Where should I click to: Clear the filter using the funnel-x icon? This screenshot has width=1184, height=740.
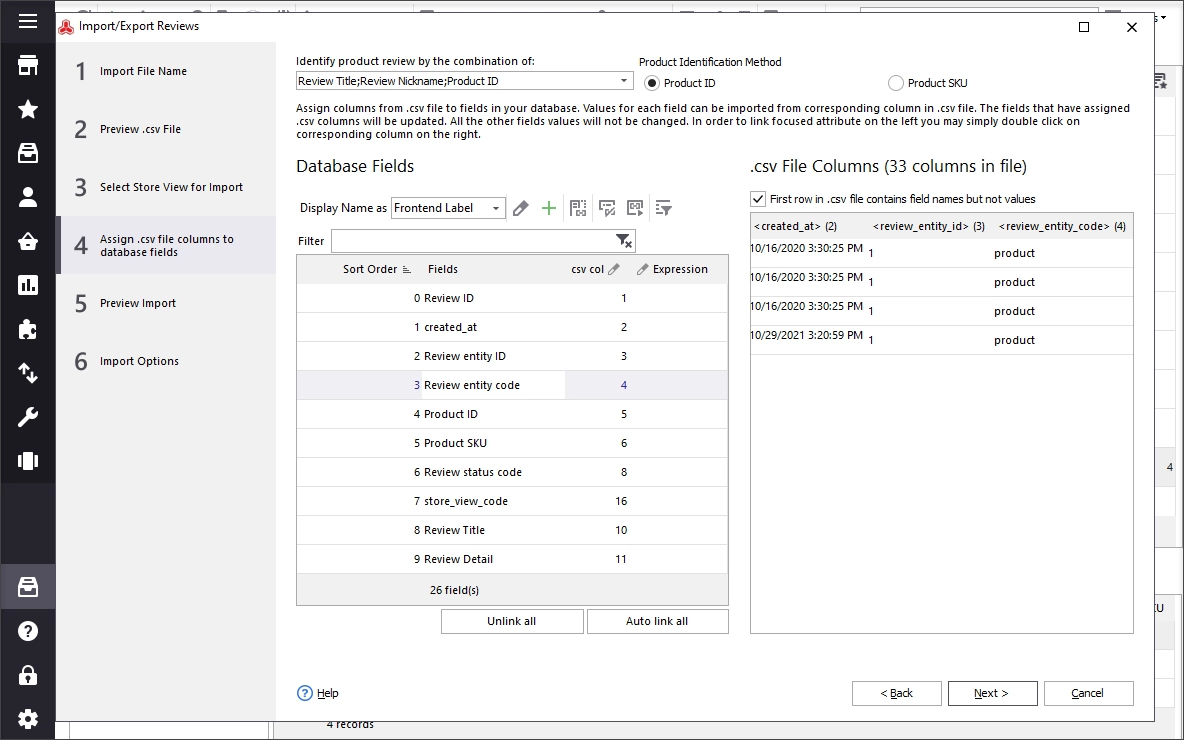coord(623,241)
